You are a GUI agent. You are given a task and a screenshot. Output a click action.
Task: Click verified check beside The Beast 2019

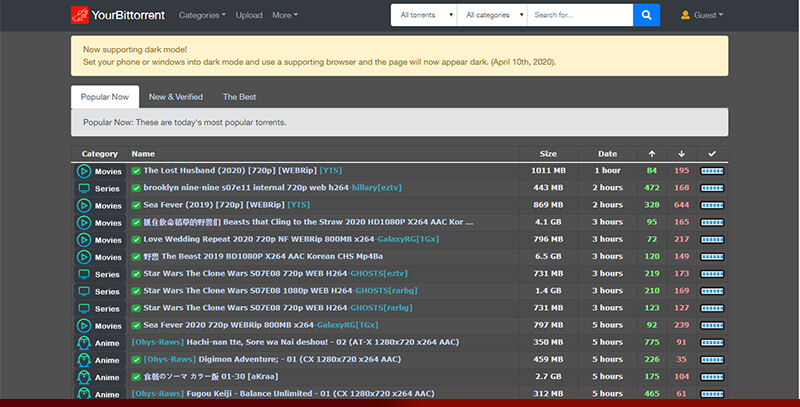click(136, 257)
